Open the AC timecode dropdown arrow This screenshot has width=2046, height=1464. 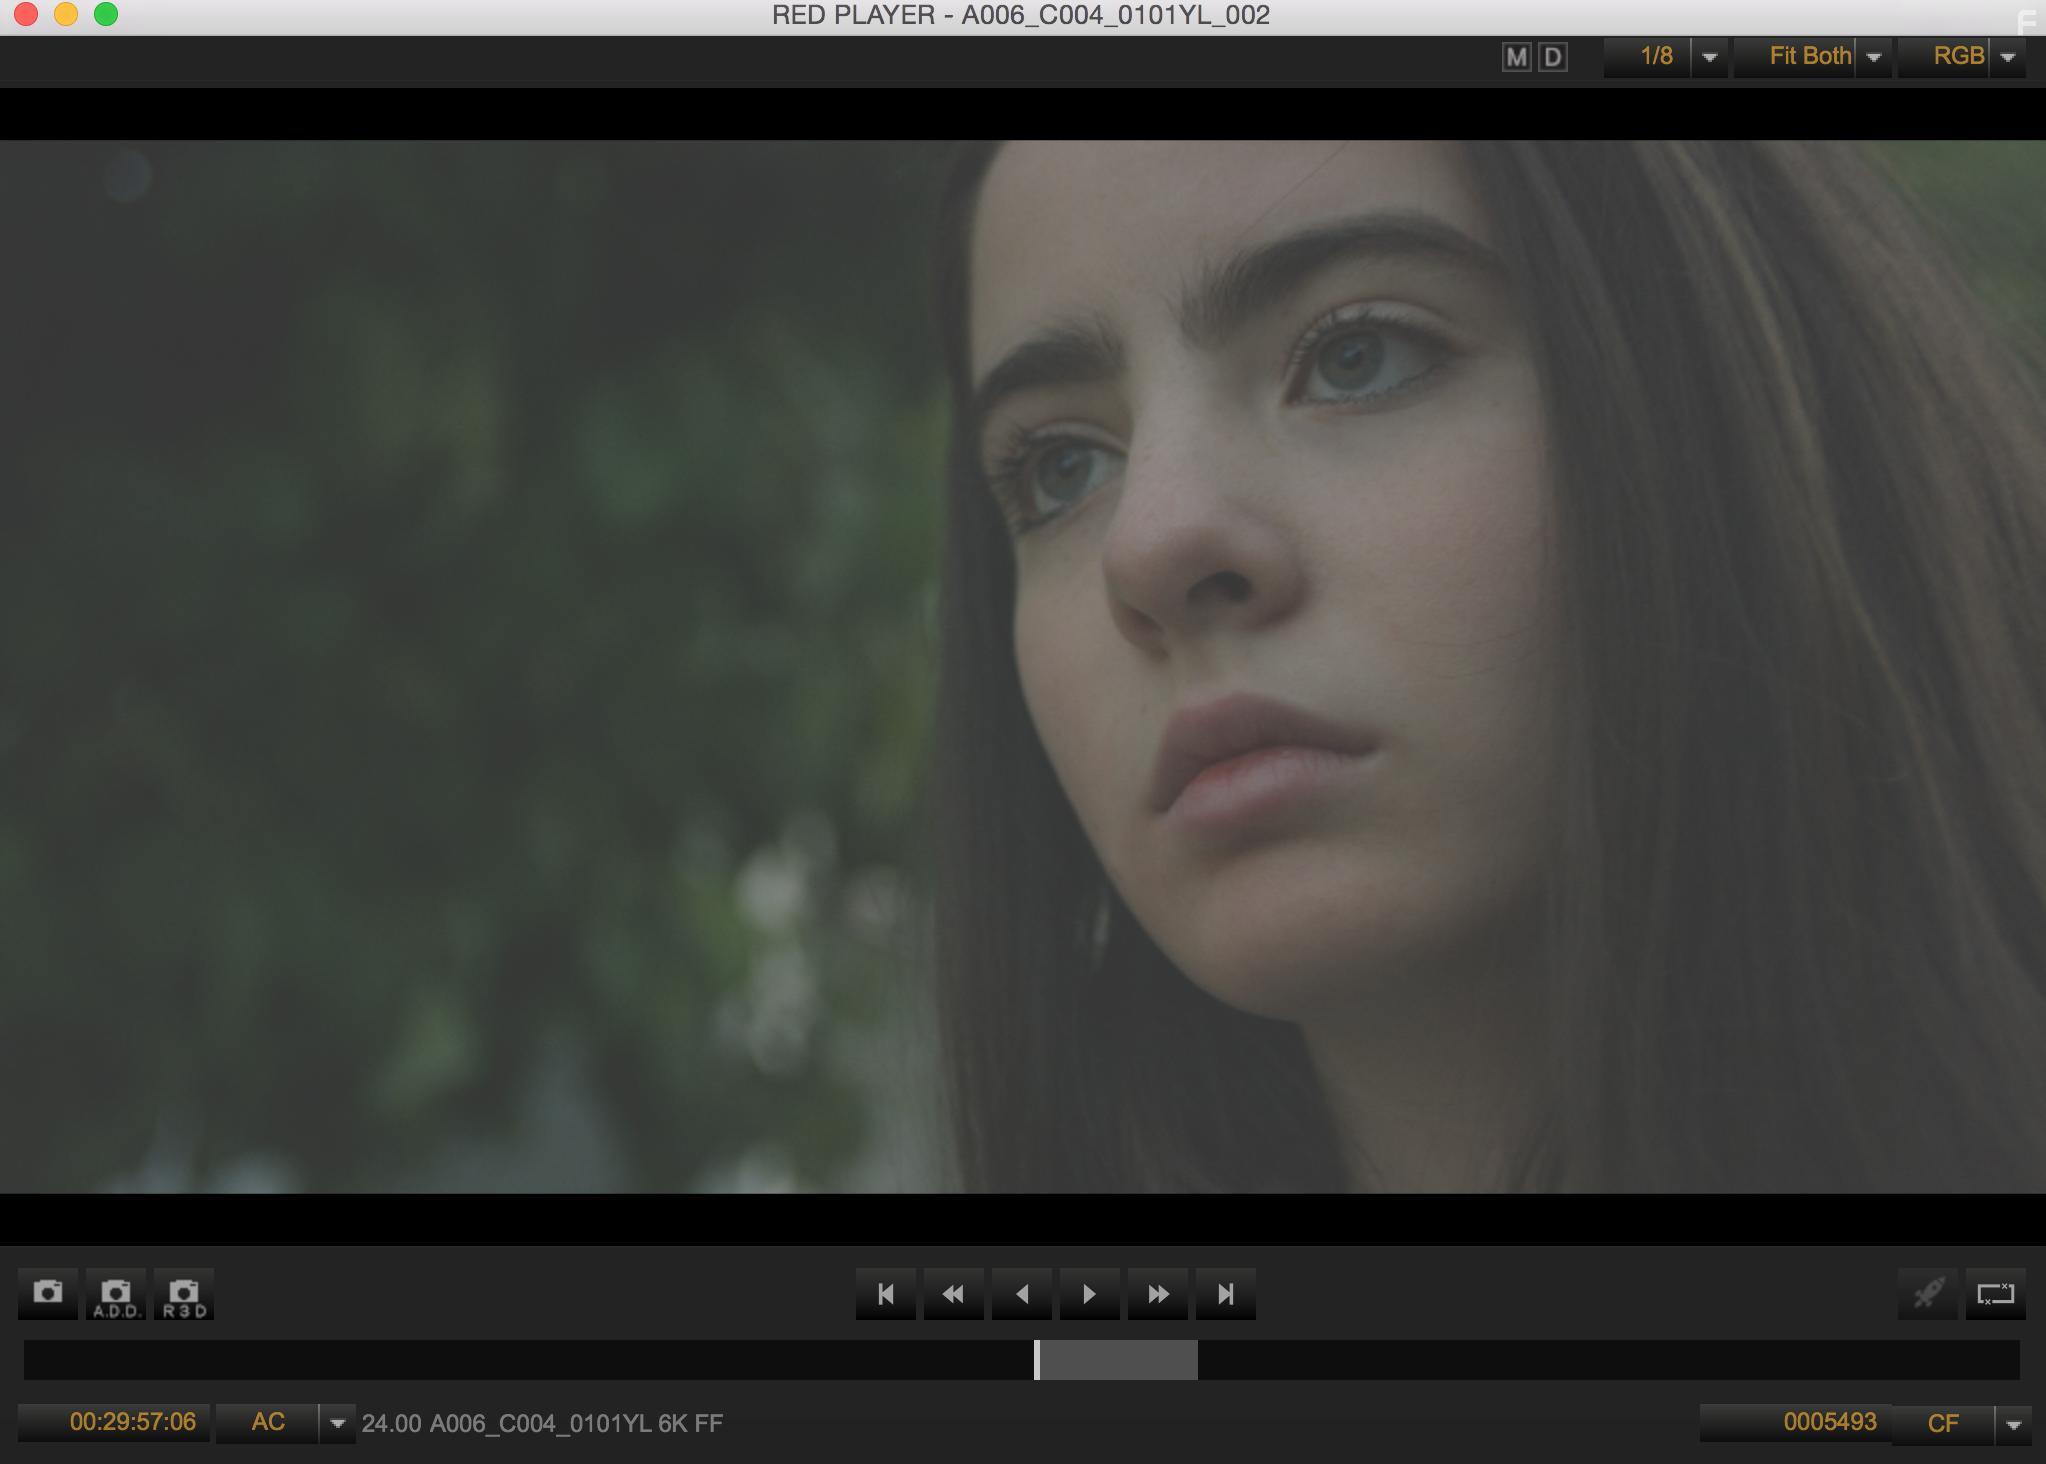point(338,1421)
